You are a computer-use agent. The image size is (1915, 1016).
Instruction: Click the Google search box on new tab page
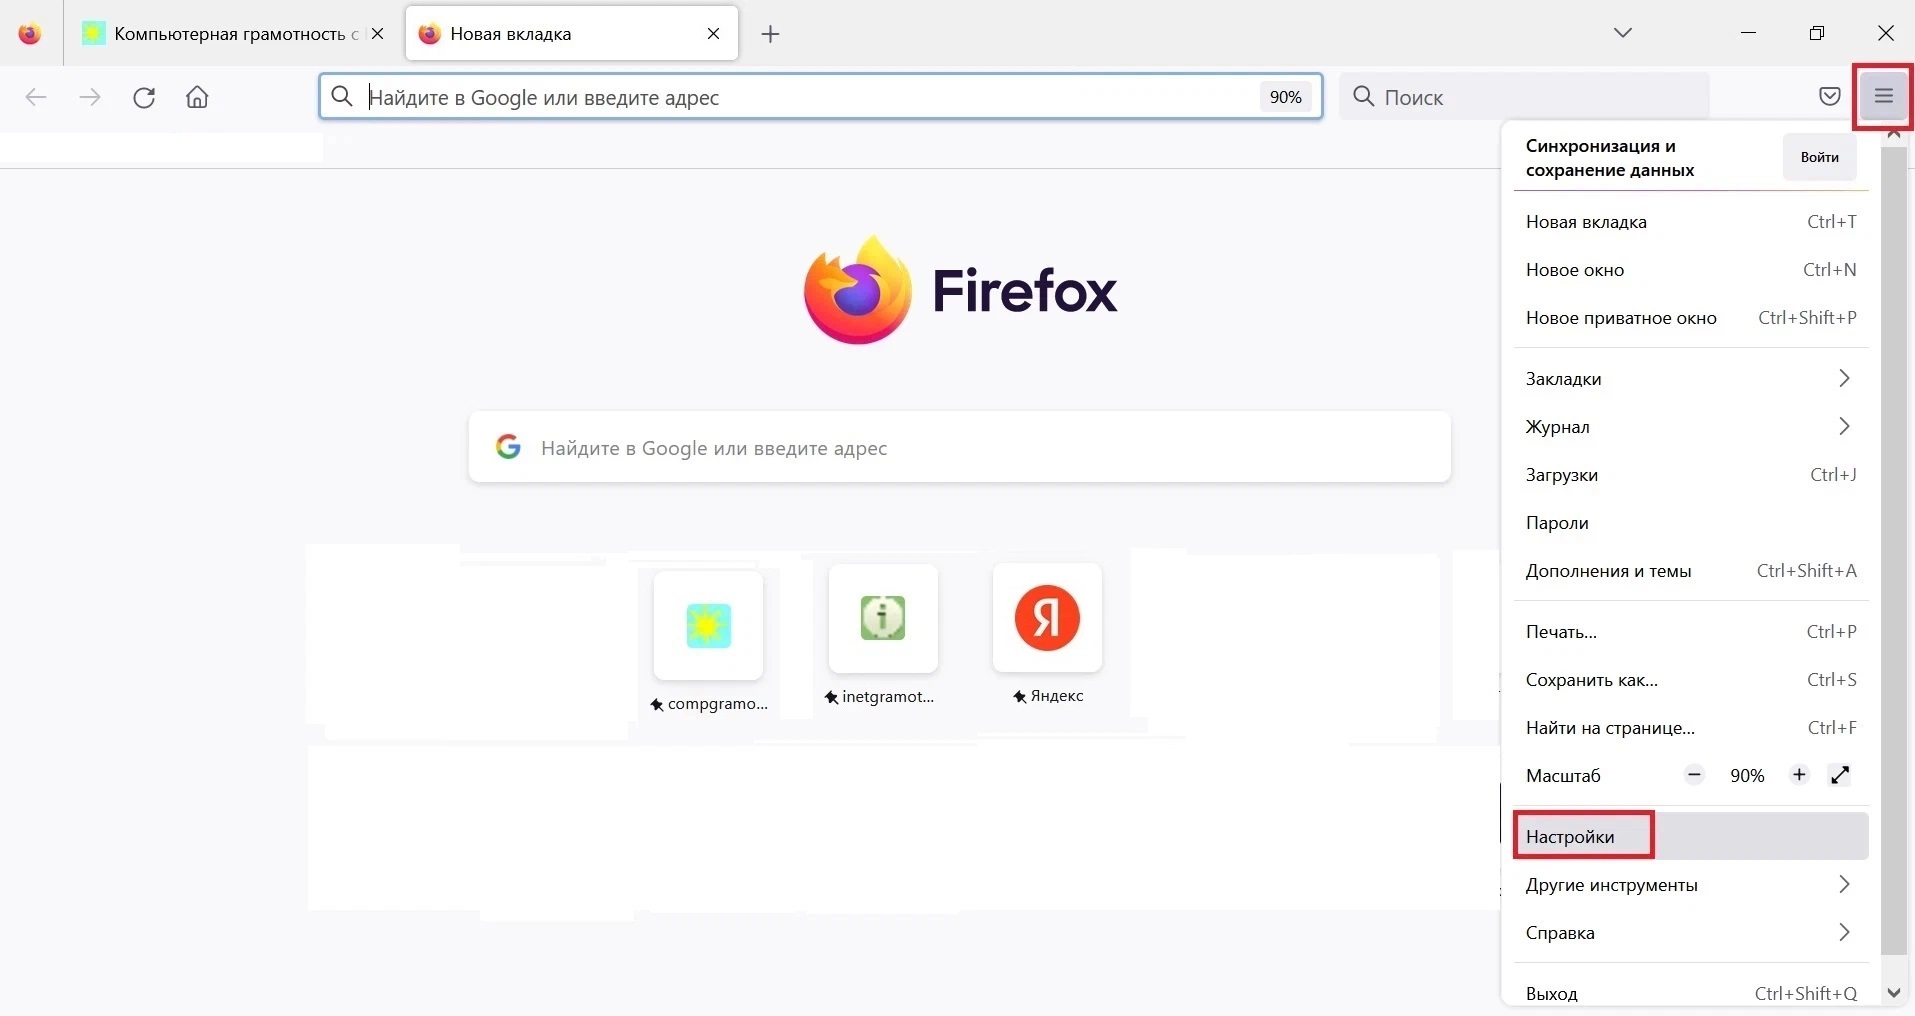click(960, 447)
